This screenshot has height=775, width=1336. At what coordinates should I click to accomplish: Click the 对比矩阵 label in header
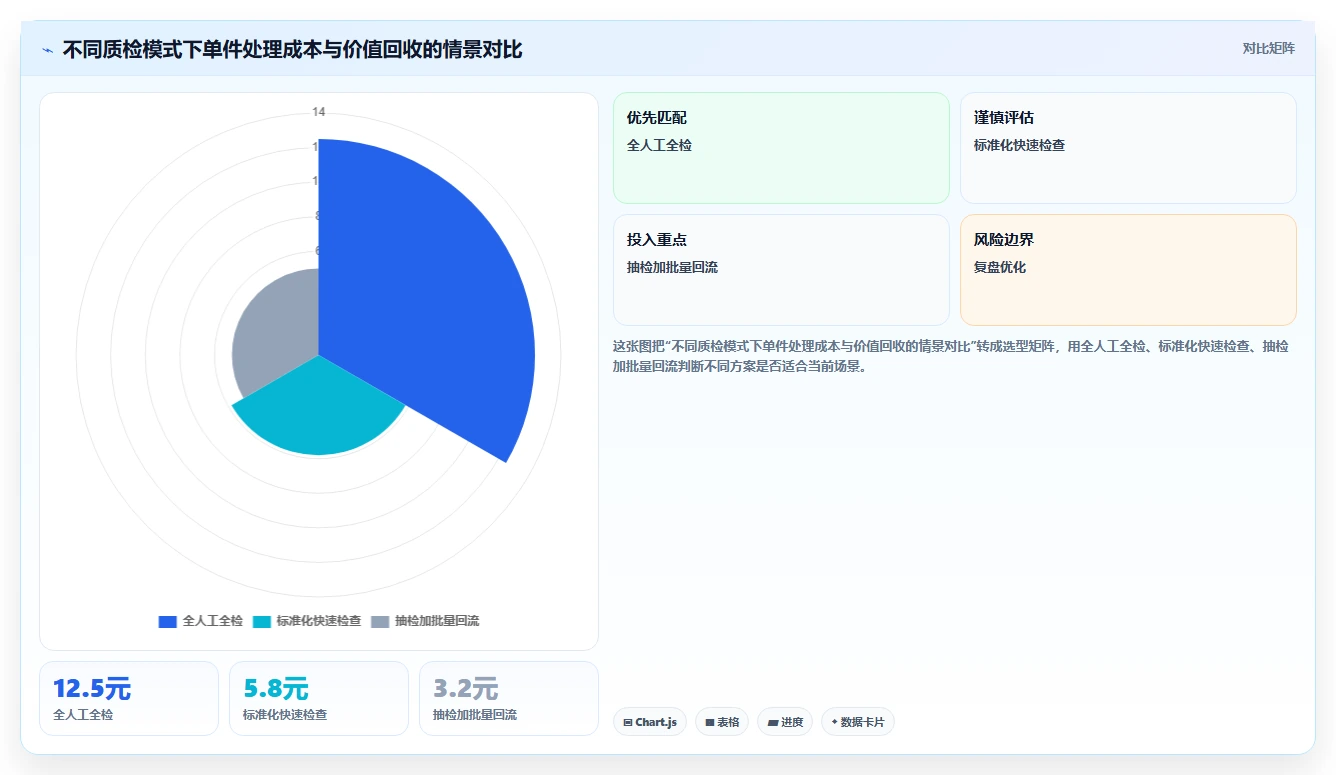coord(1268,49)
